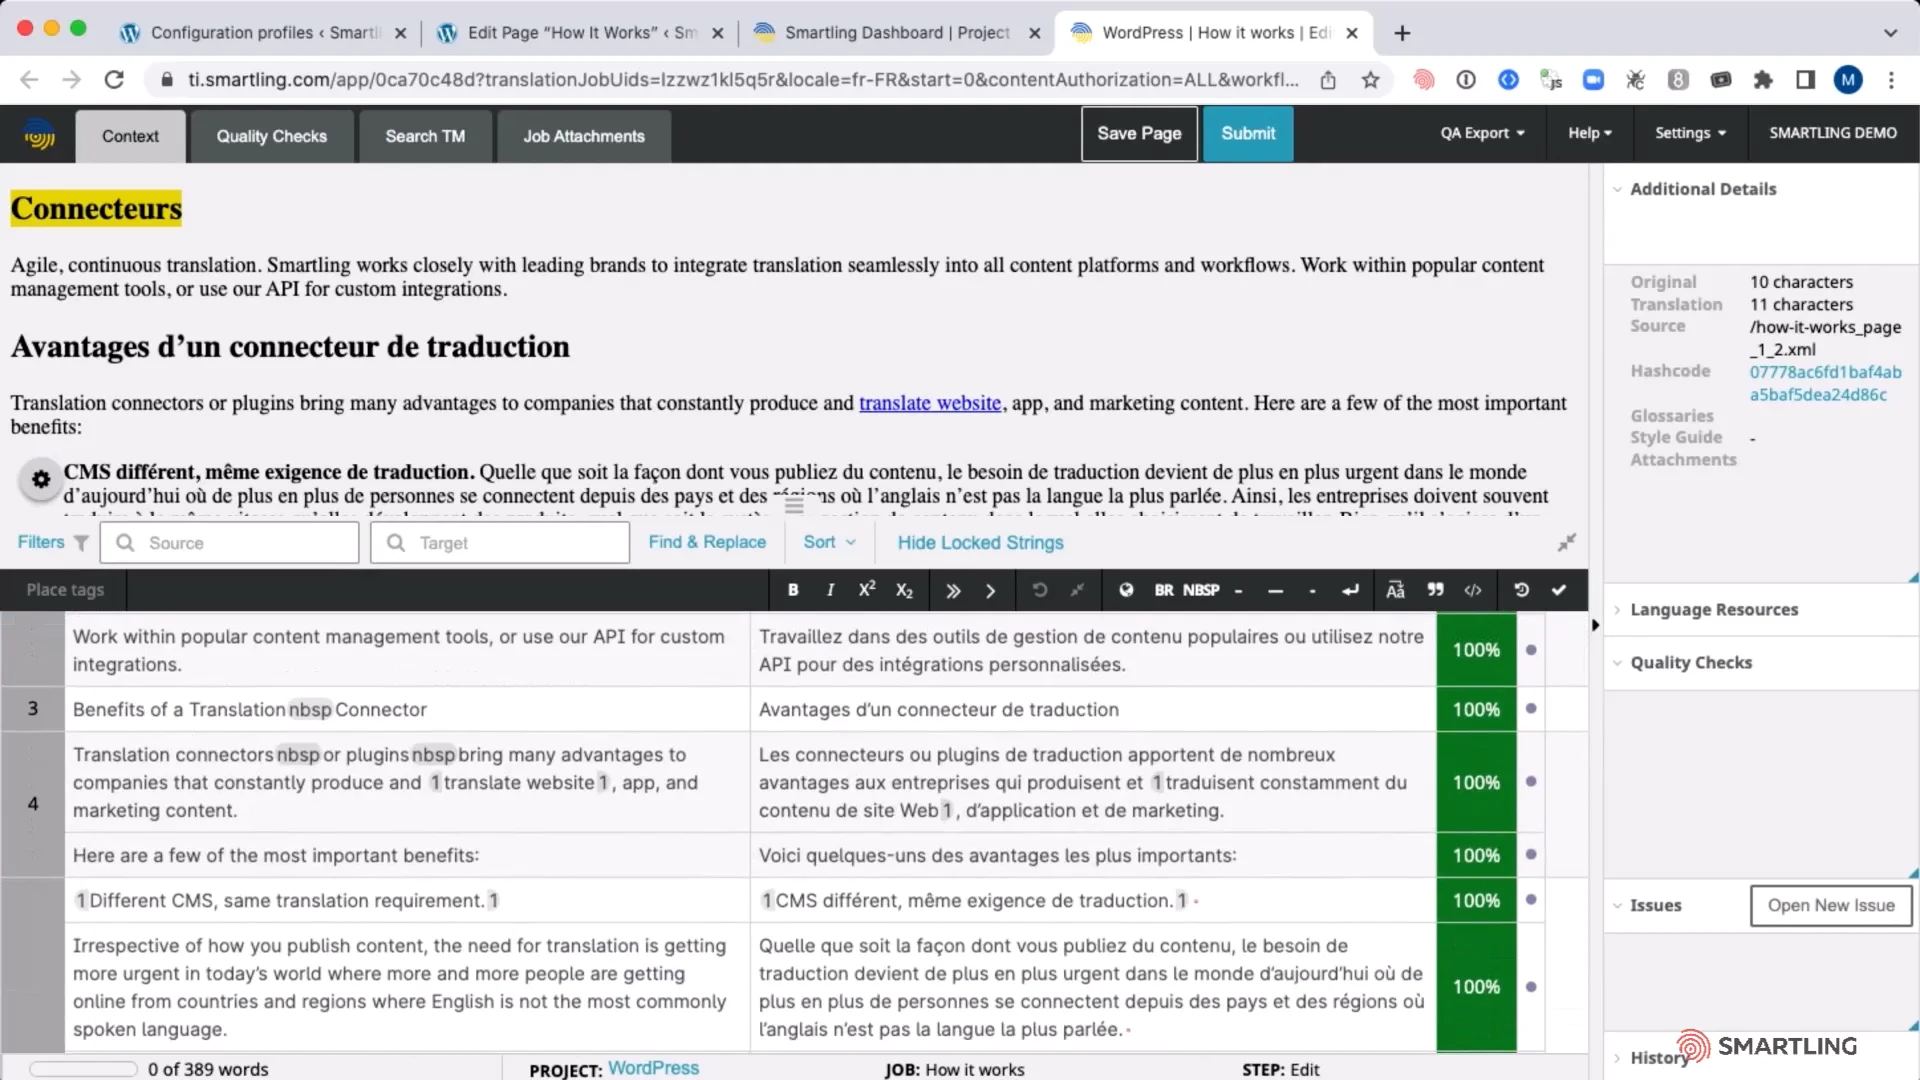Collapse the strings panel with the shrink arrows
The height and width of the screenshot is (1080, 1920).
[x=1567, y=542]
